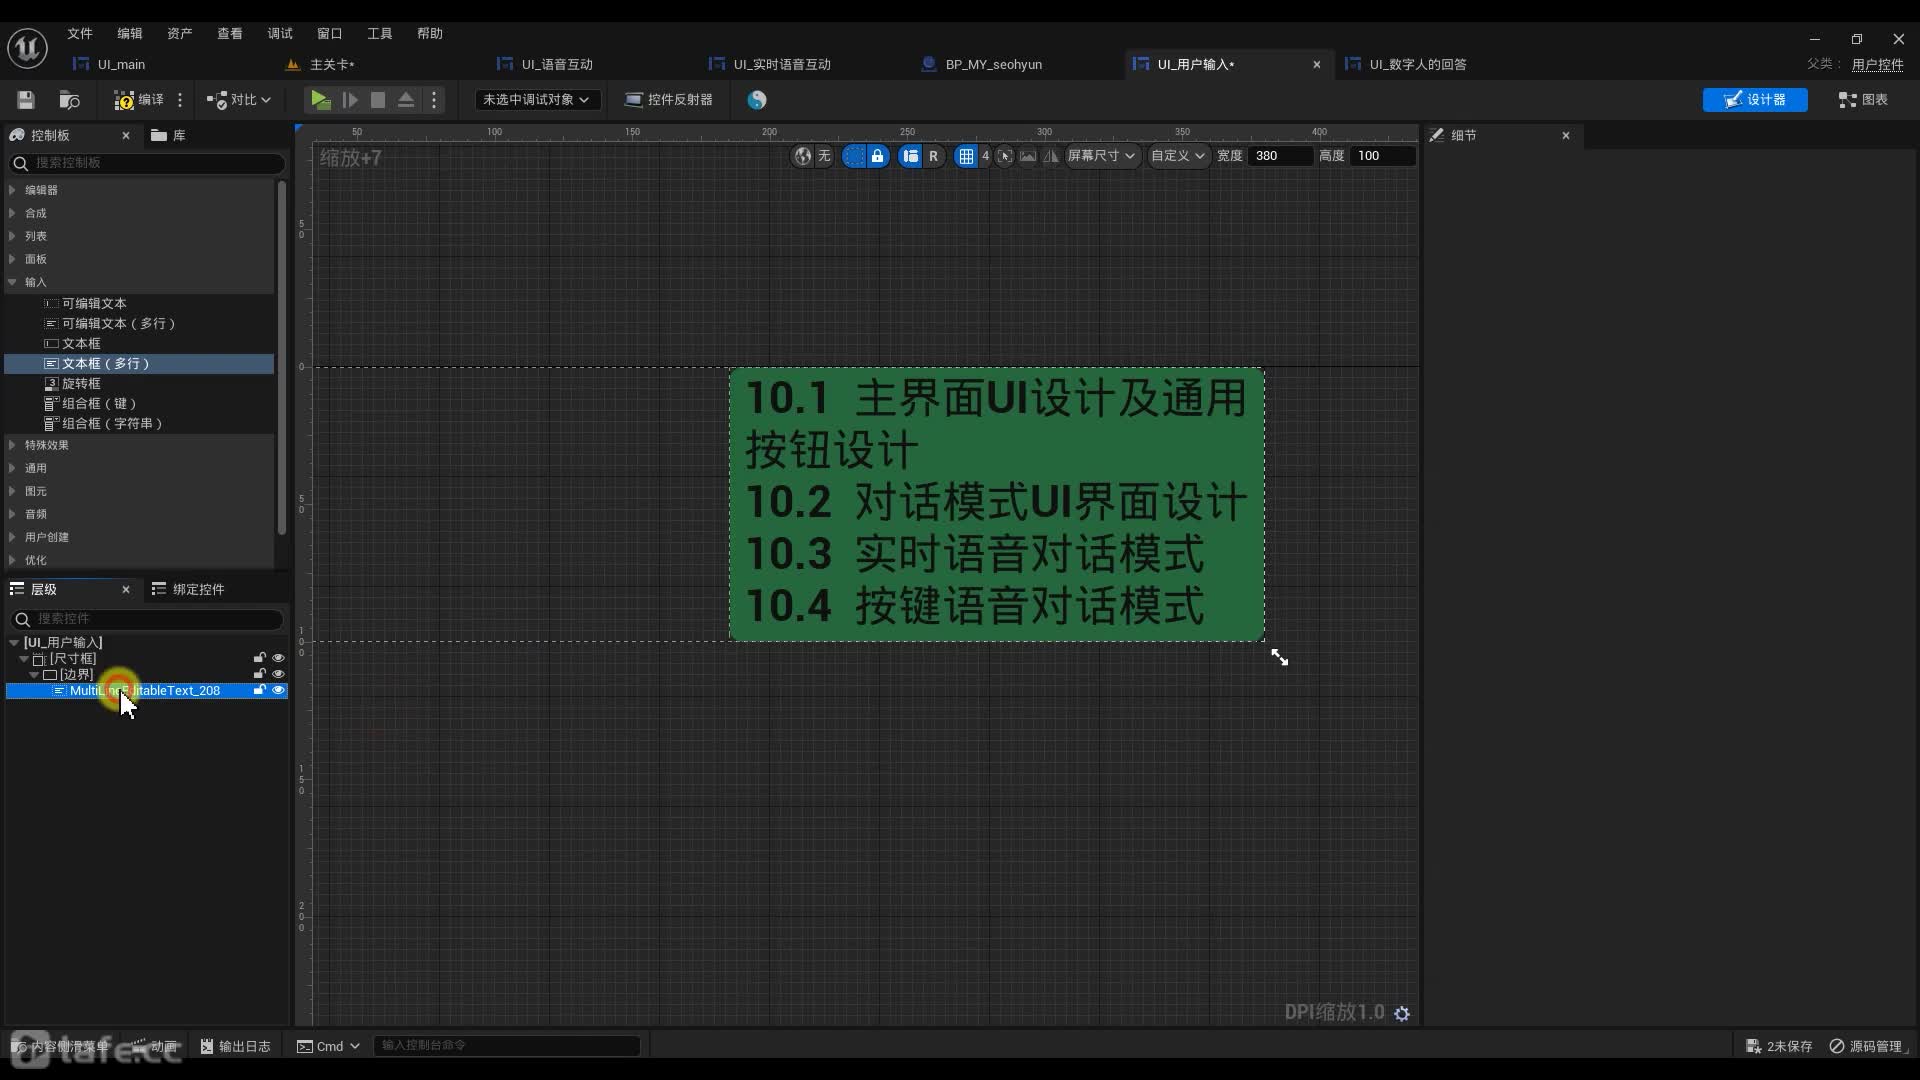
Task: Toggle dashed outline display in viewport toolbar
Action: click(853, 156)
